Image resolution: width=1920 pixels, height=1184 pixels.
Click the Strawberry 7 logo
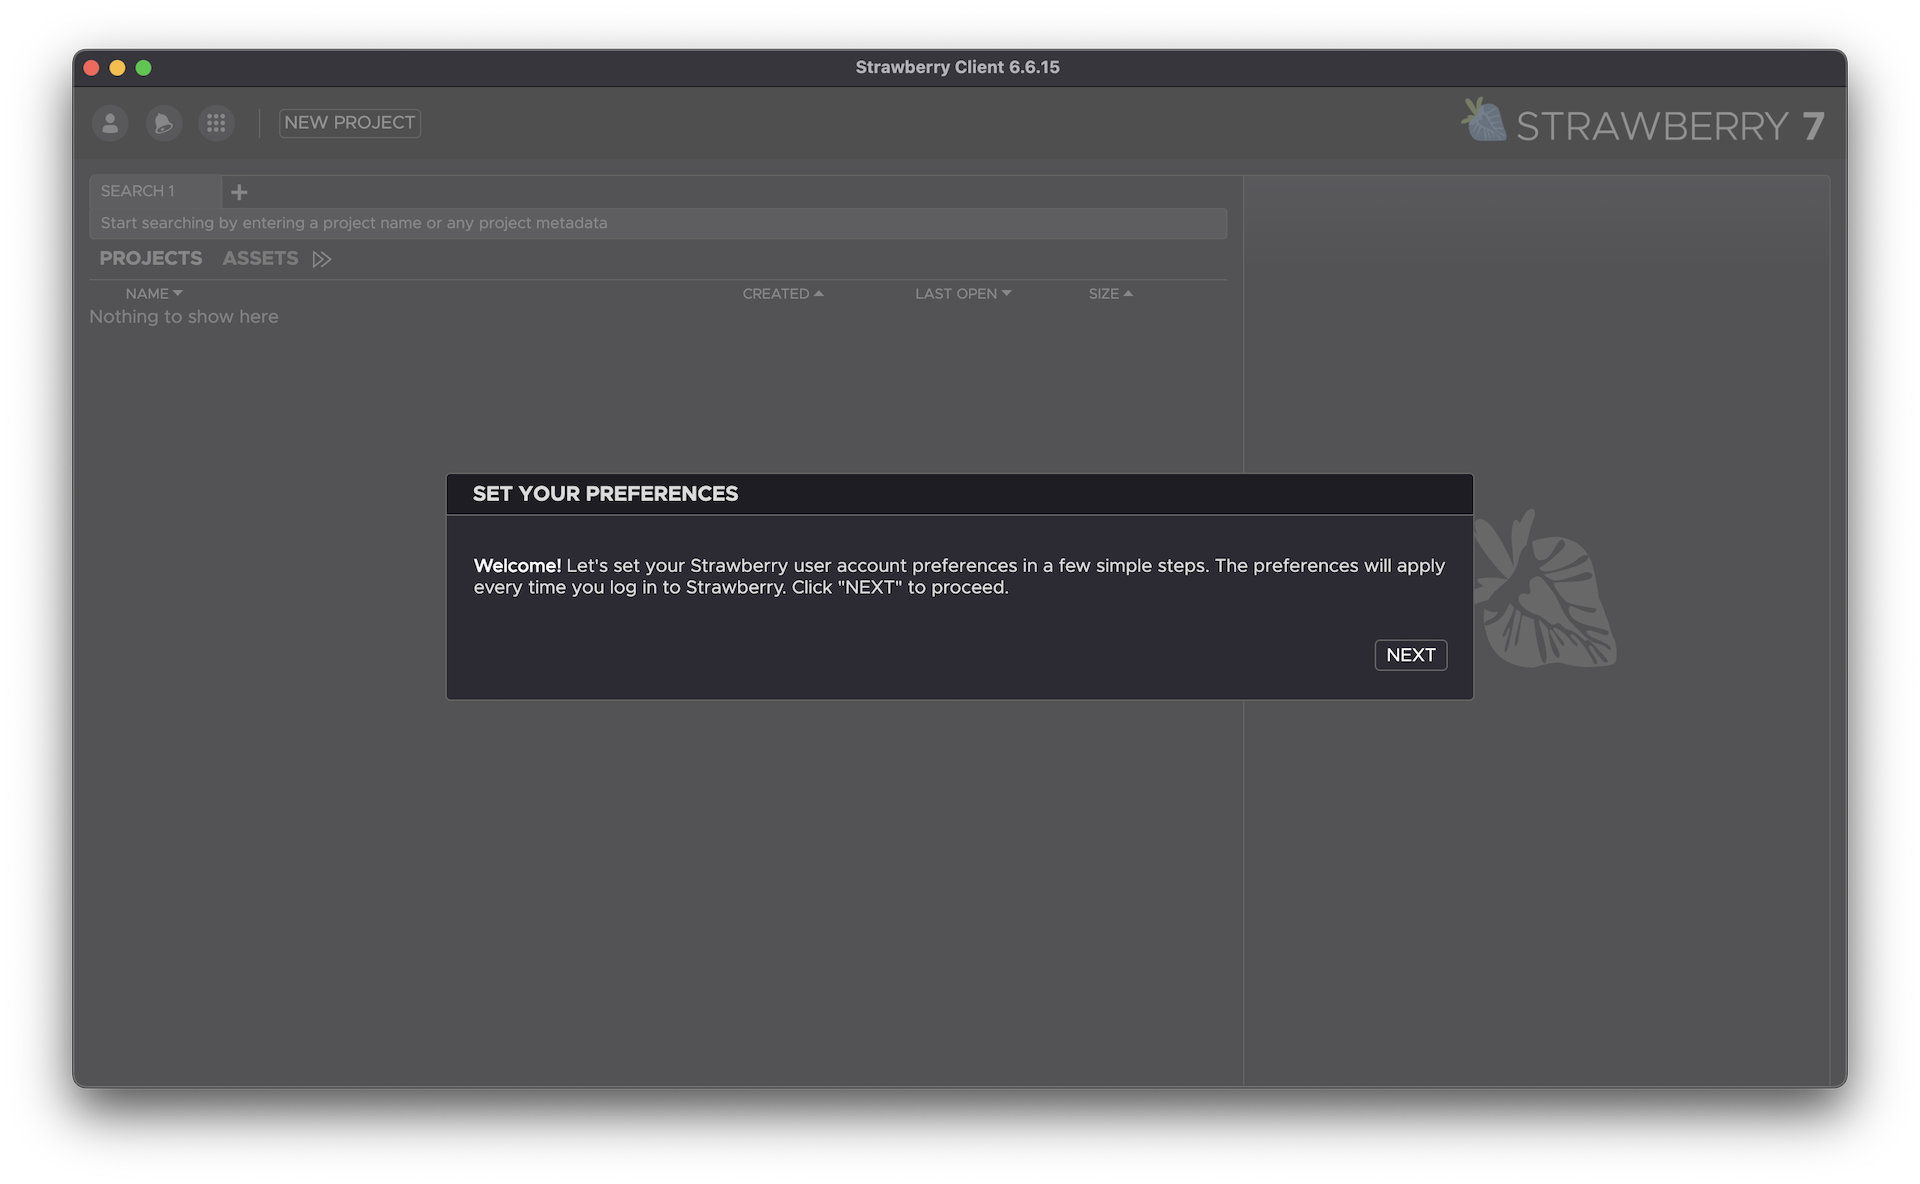pos(1643,124)
